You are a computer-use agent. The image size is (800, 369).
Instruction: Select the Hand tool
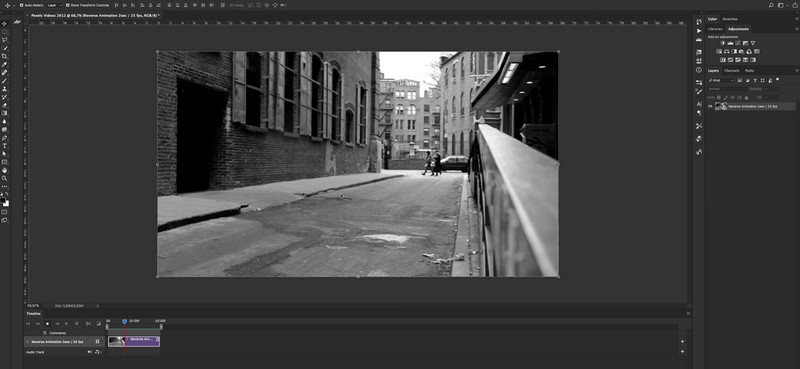click(5, 170)
